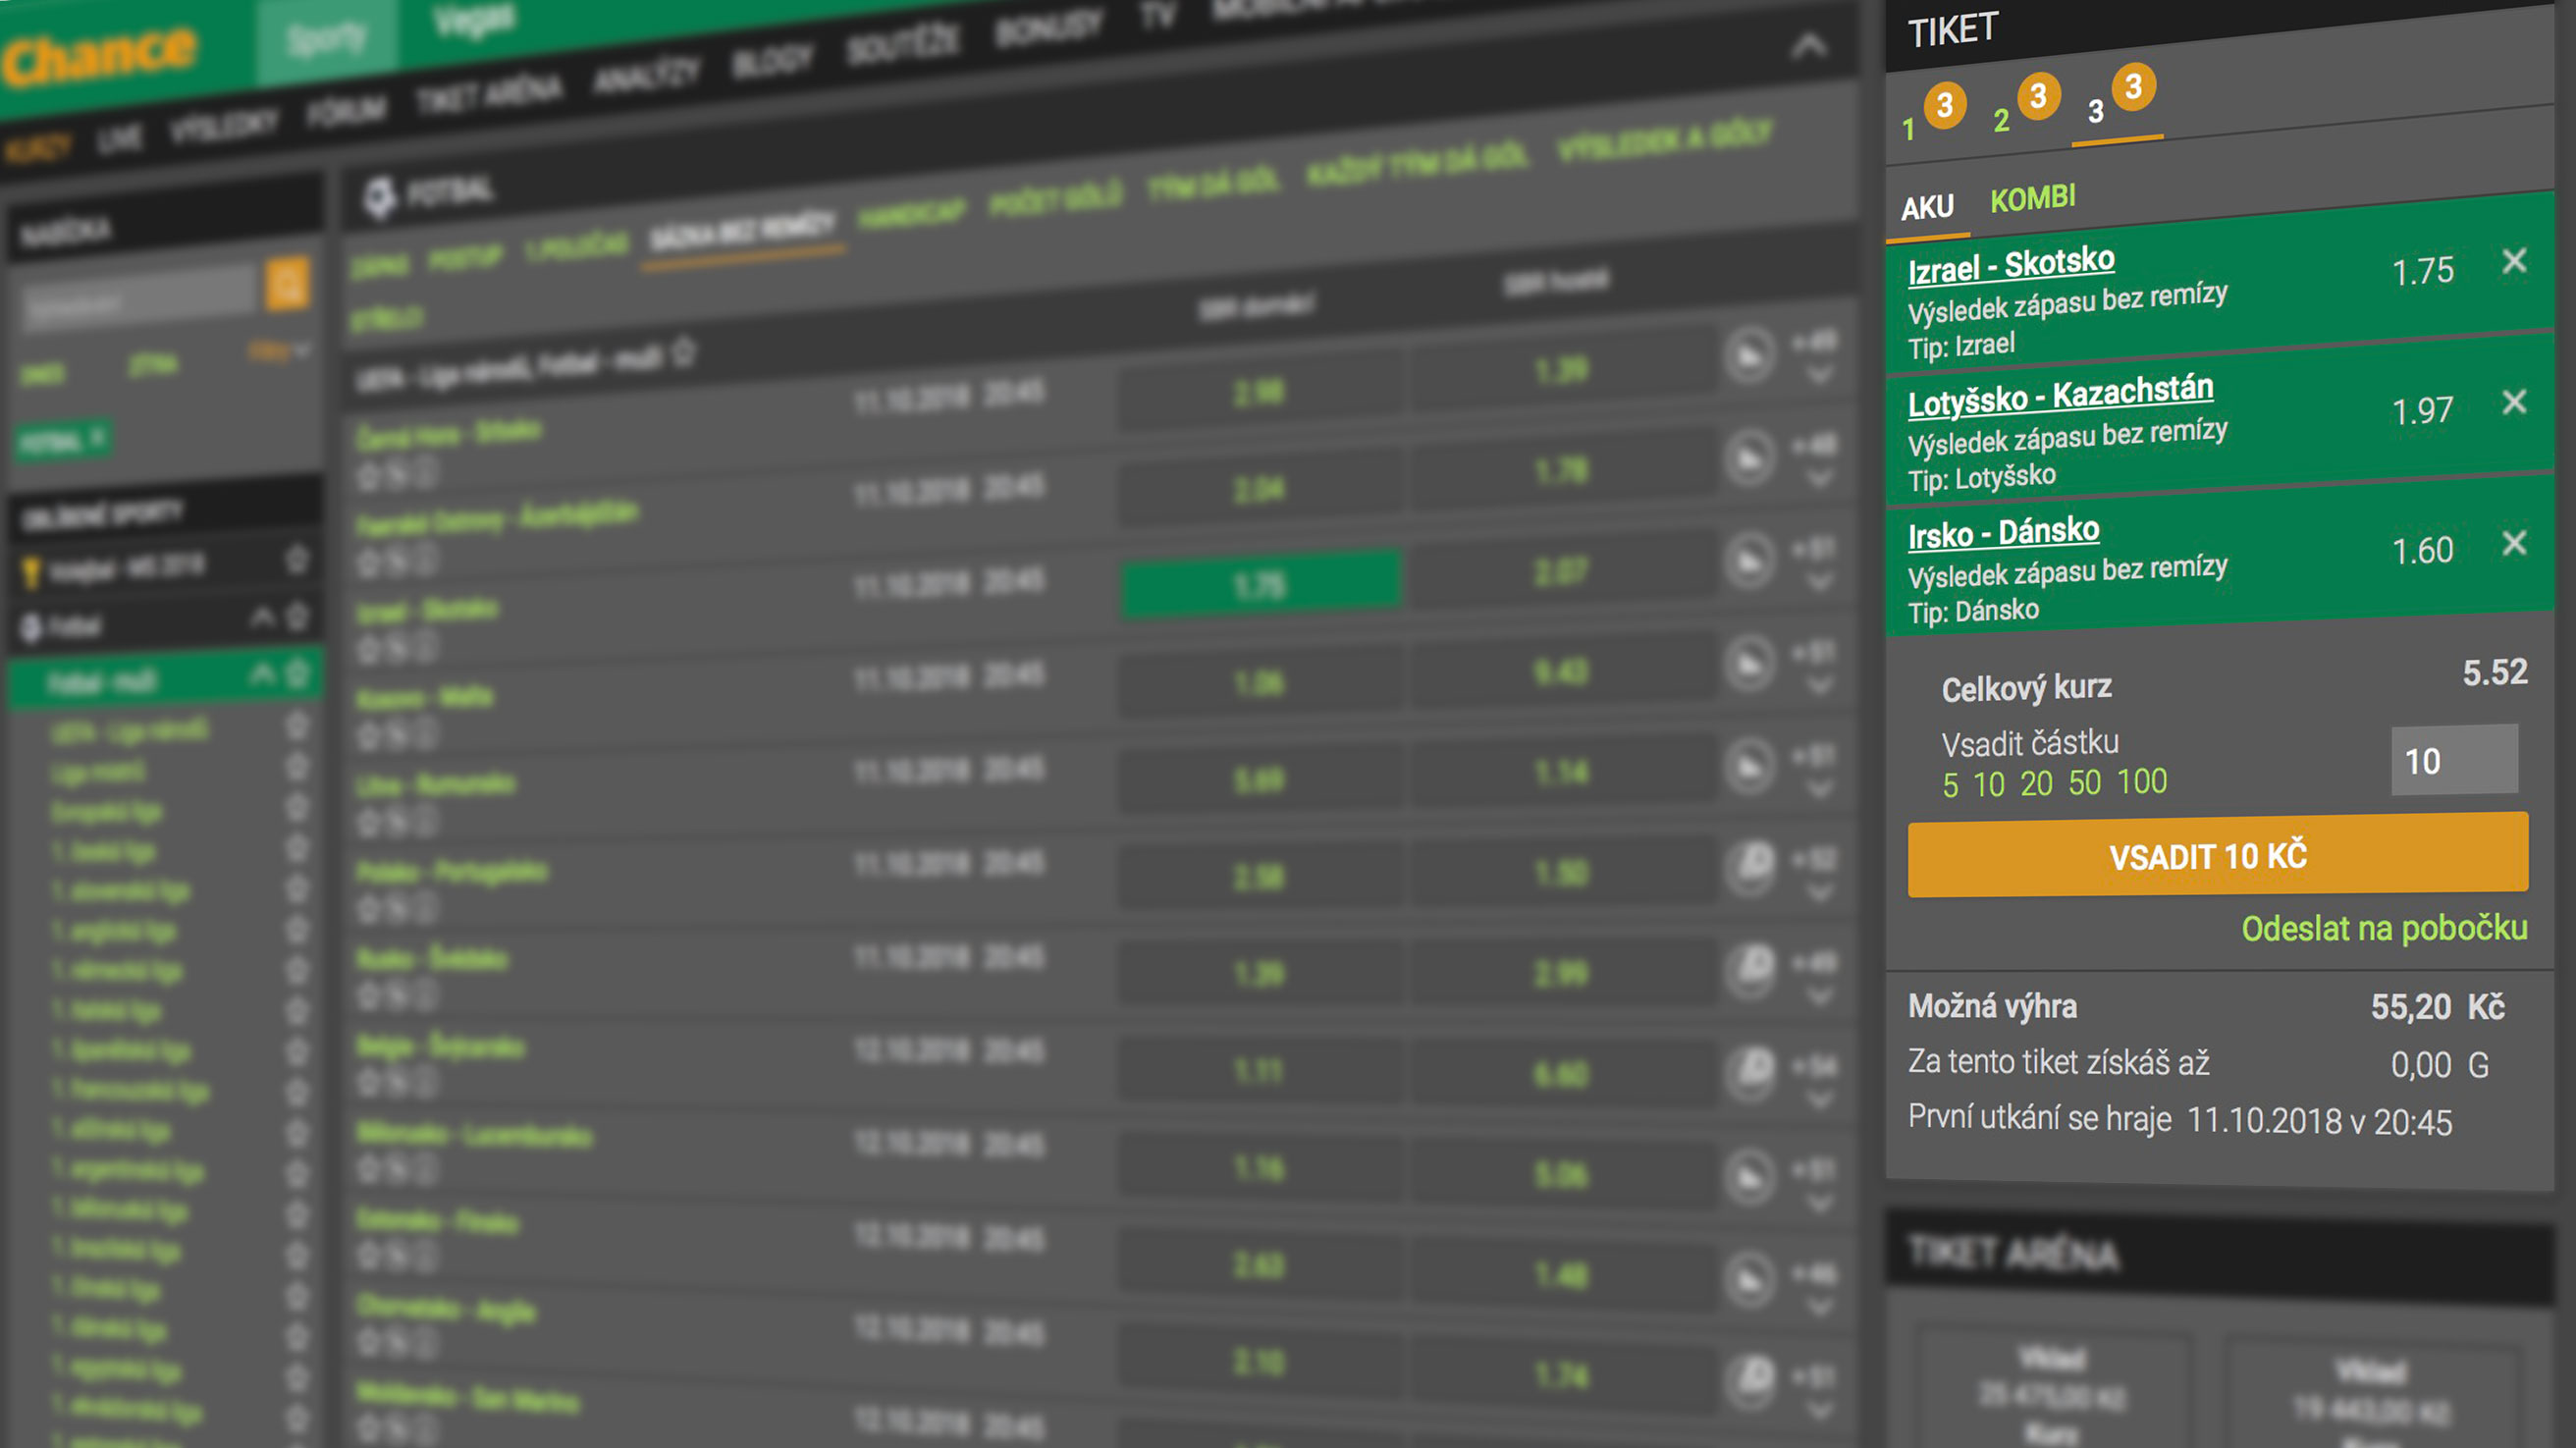Delete the Irsko - Dánsko selection
Viewport: 2576px width, 1448px height.
tap(2513, 543)
